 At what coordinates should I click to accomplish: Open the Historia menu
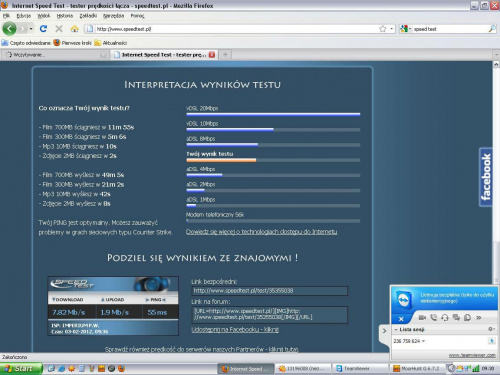pos(65,16)
